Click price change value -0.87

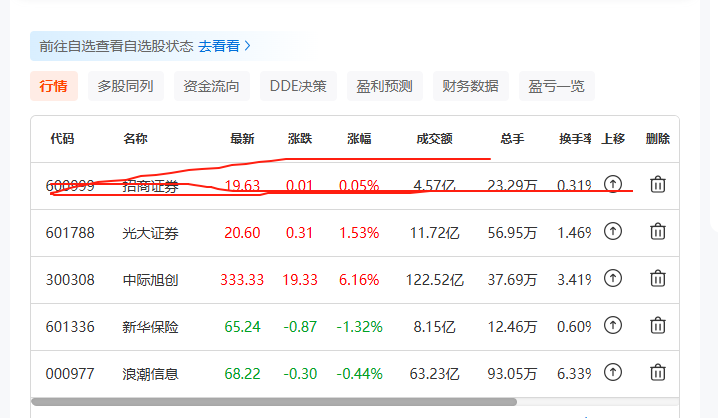click(300, 327)
